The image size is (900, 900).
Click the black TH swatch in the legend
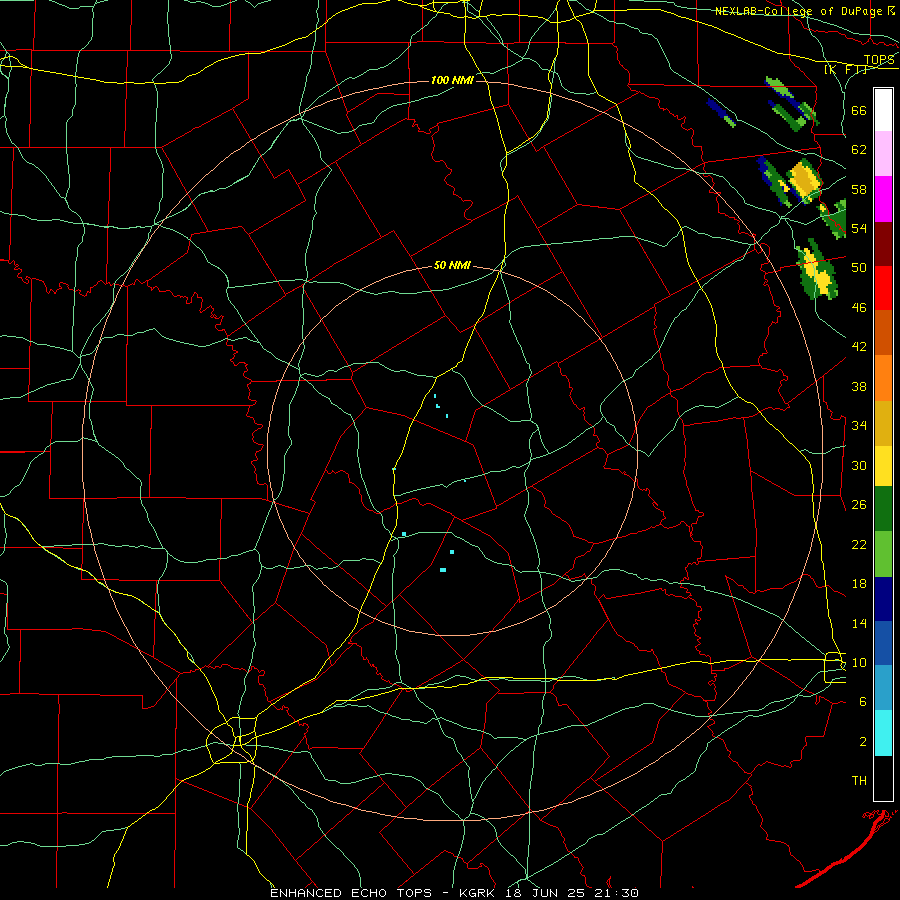[883, 778]
